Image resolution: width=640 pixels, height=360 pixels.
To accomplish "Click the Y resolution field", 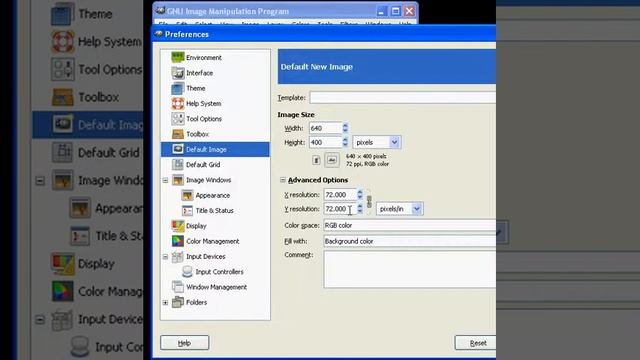I will 340,209.
